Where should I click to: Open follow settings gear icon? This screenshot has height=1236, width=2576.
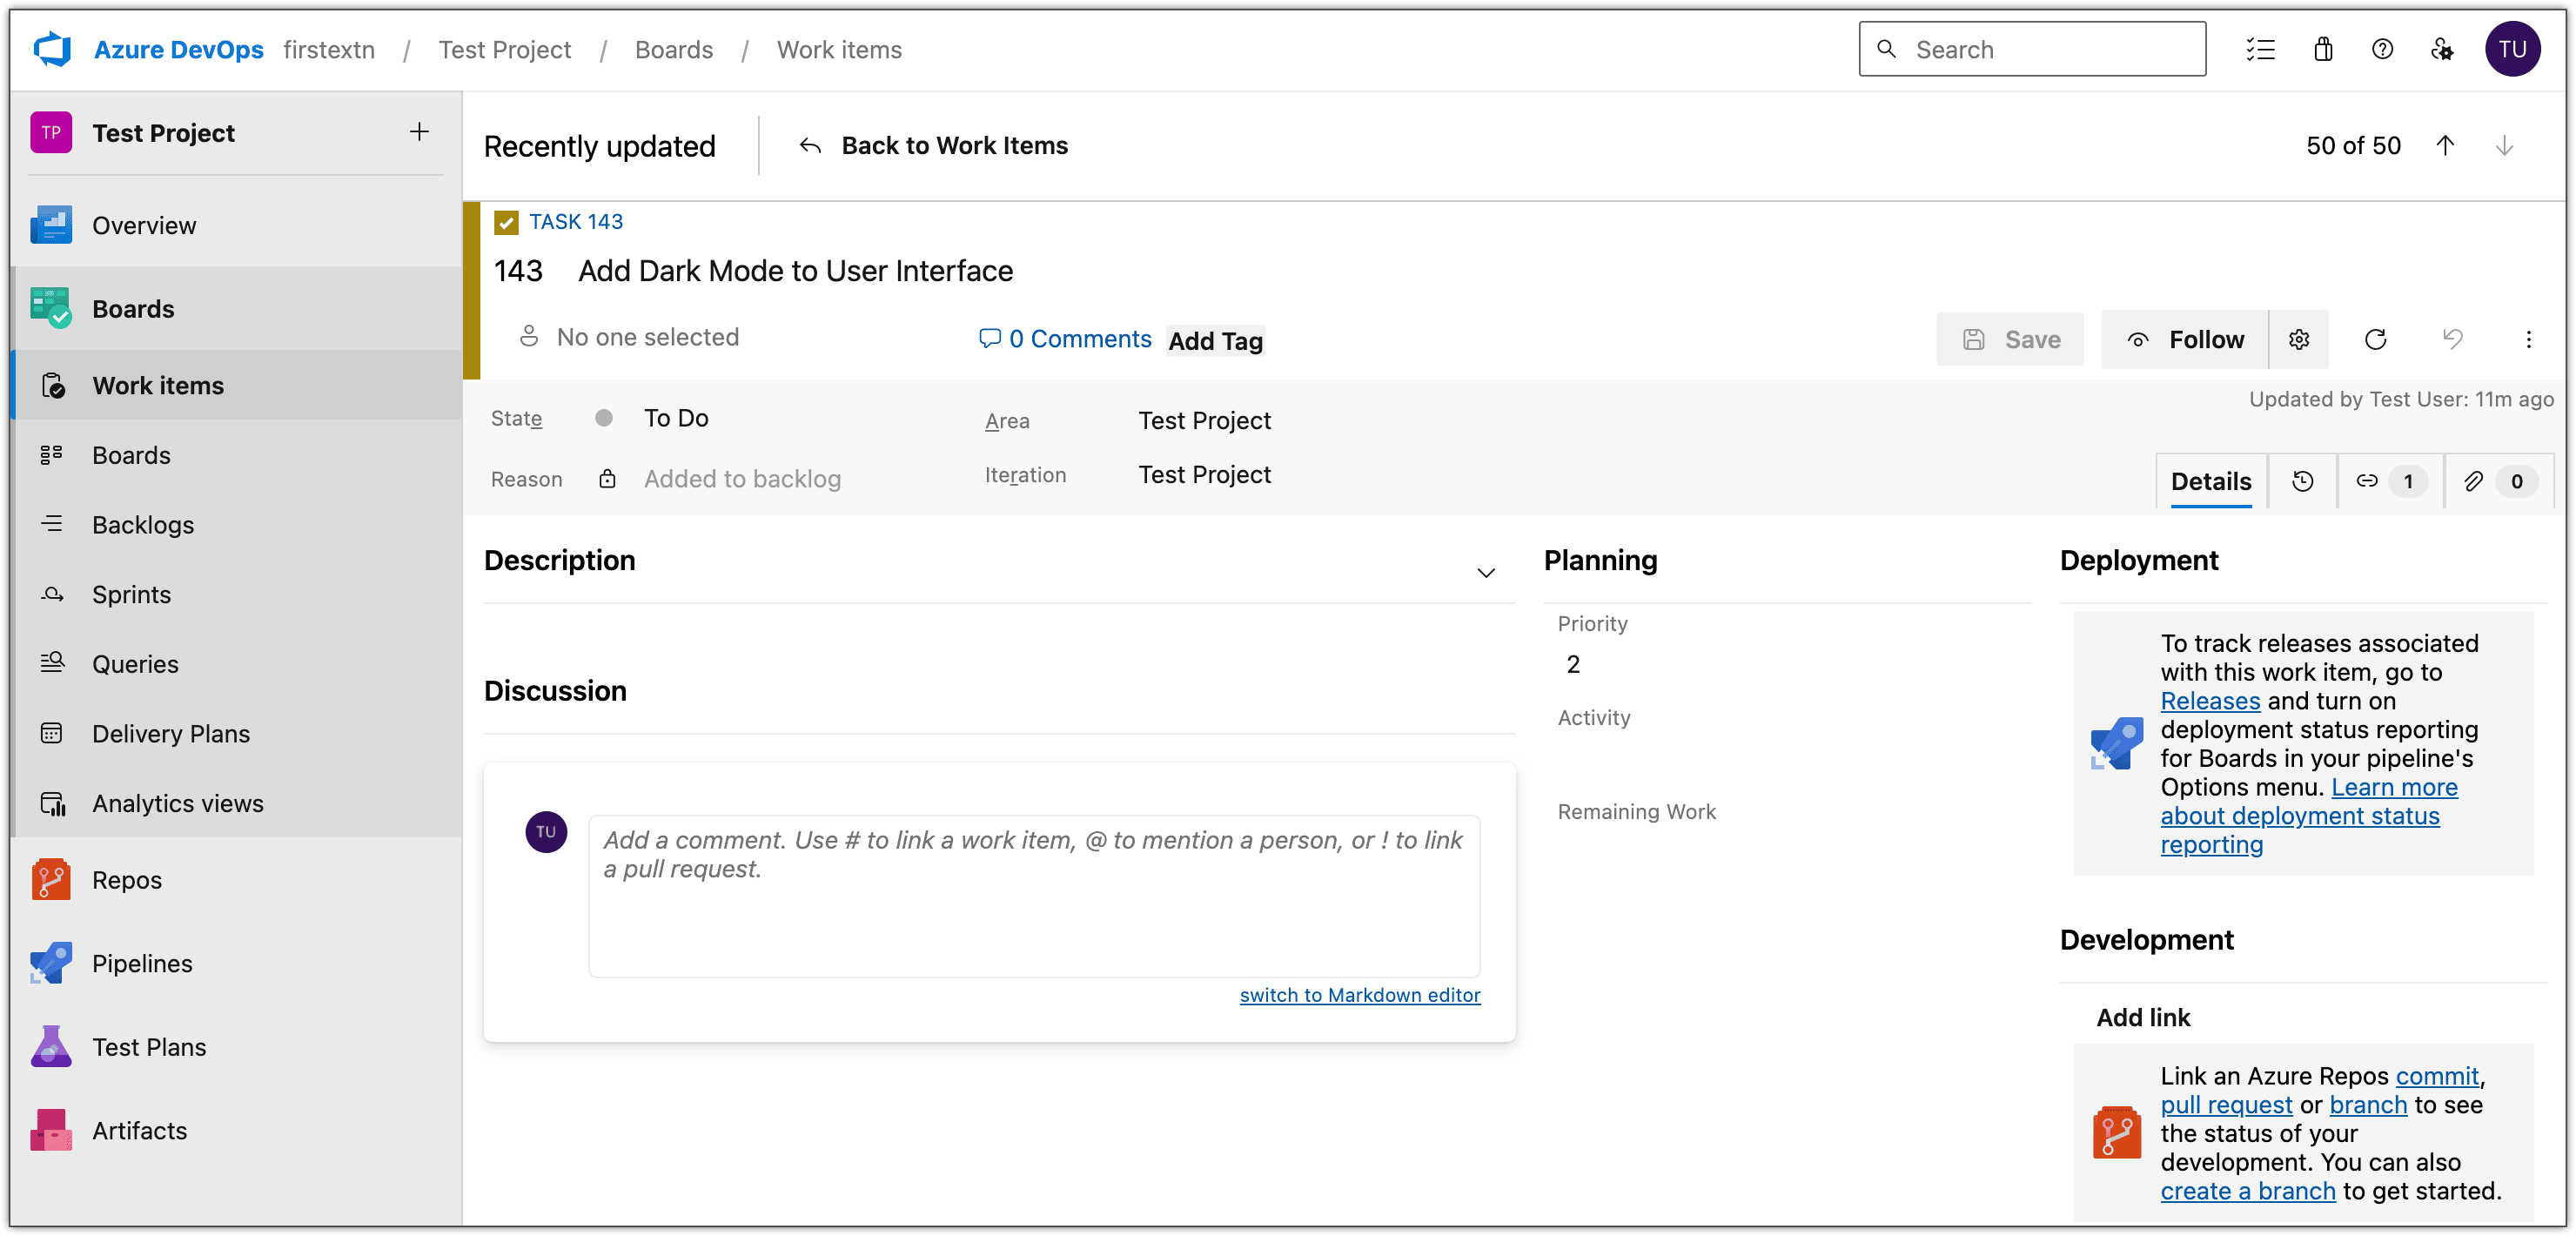tap(2299, 340)
